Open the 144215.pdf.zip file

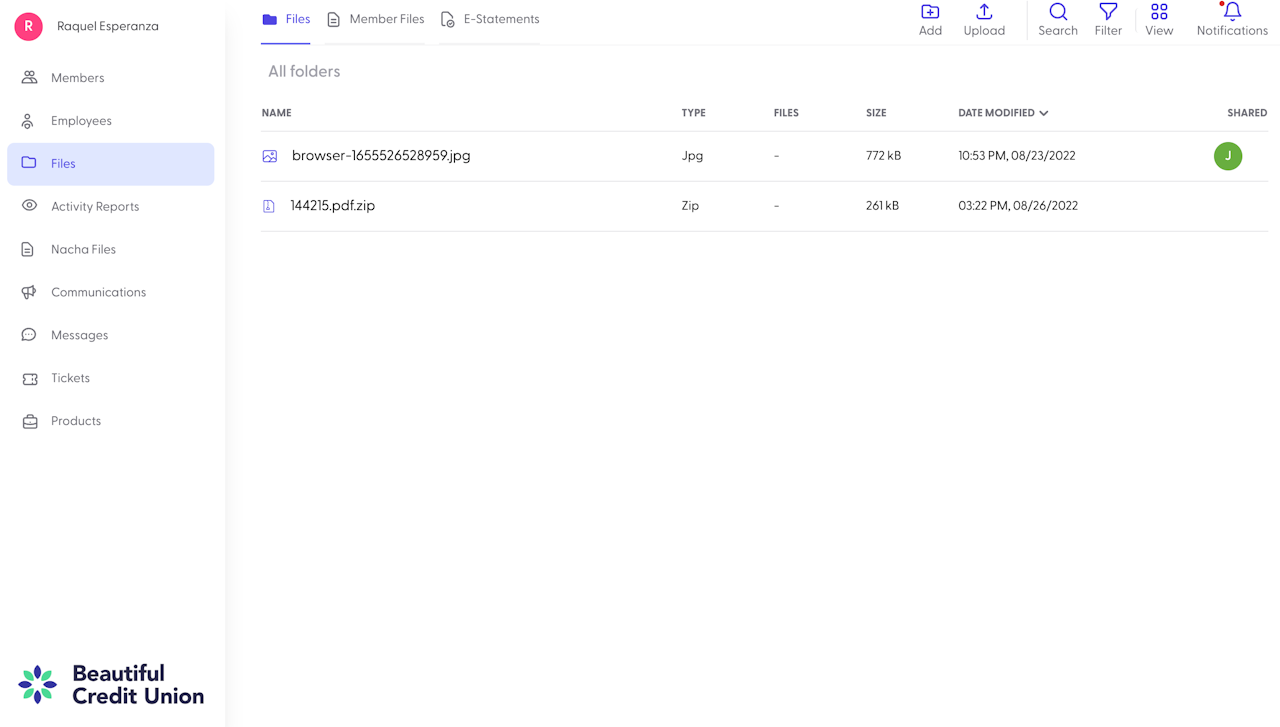332,206
